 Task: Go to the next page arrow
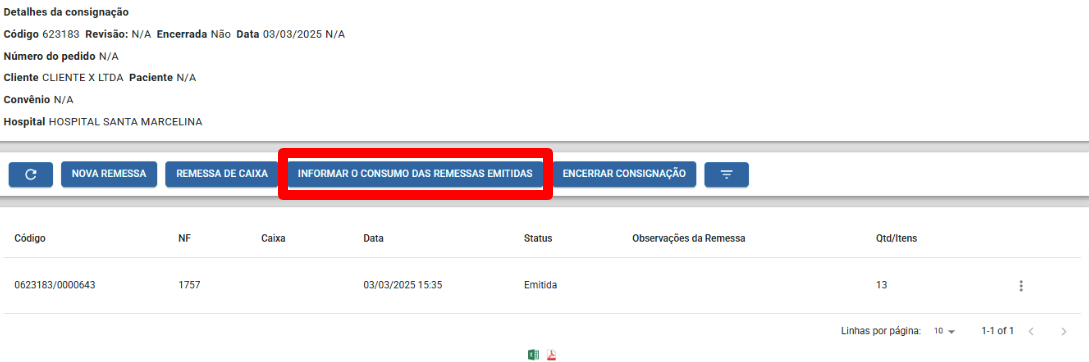[1063, 331]
